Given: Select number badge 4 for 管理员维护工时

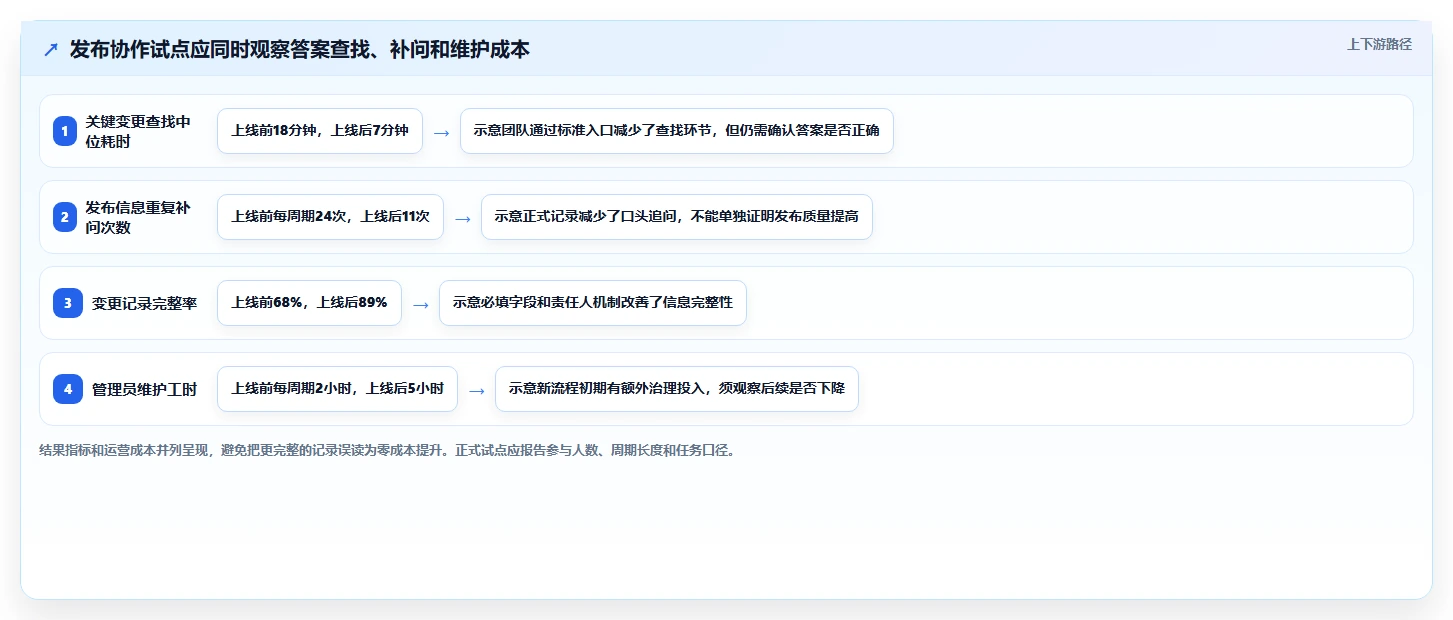Looking at the screenshot, I should click(66, 389).
